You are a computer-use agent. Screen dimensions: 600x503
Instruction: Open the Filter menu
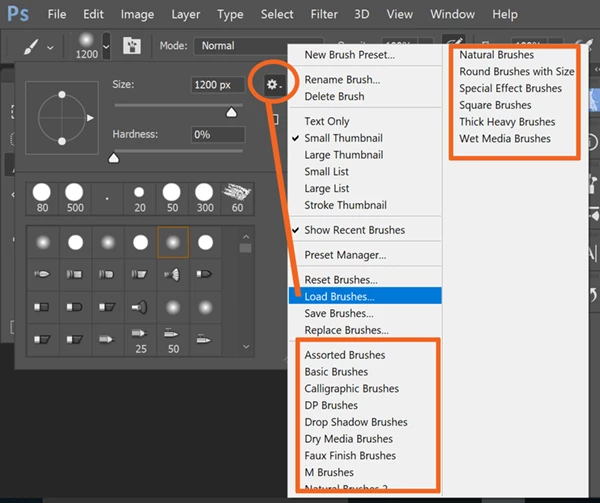(x=324, y=15)
